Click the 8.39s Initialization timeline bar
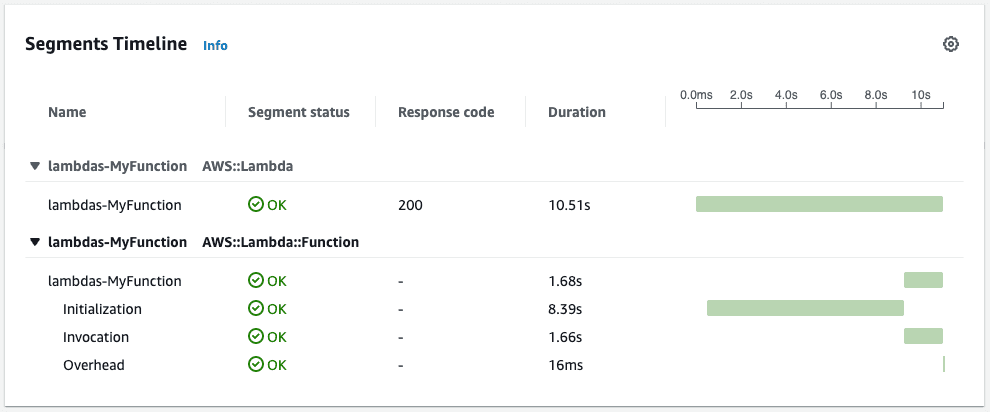The width and height of the screenshot is (990, 412). point(806,308)
